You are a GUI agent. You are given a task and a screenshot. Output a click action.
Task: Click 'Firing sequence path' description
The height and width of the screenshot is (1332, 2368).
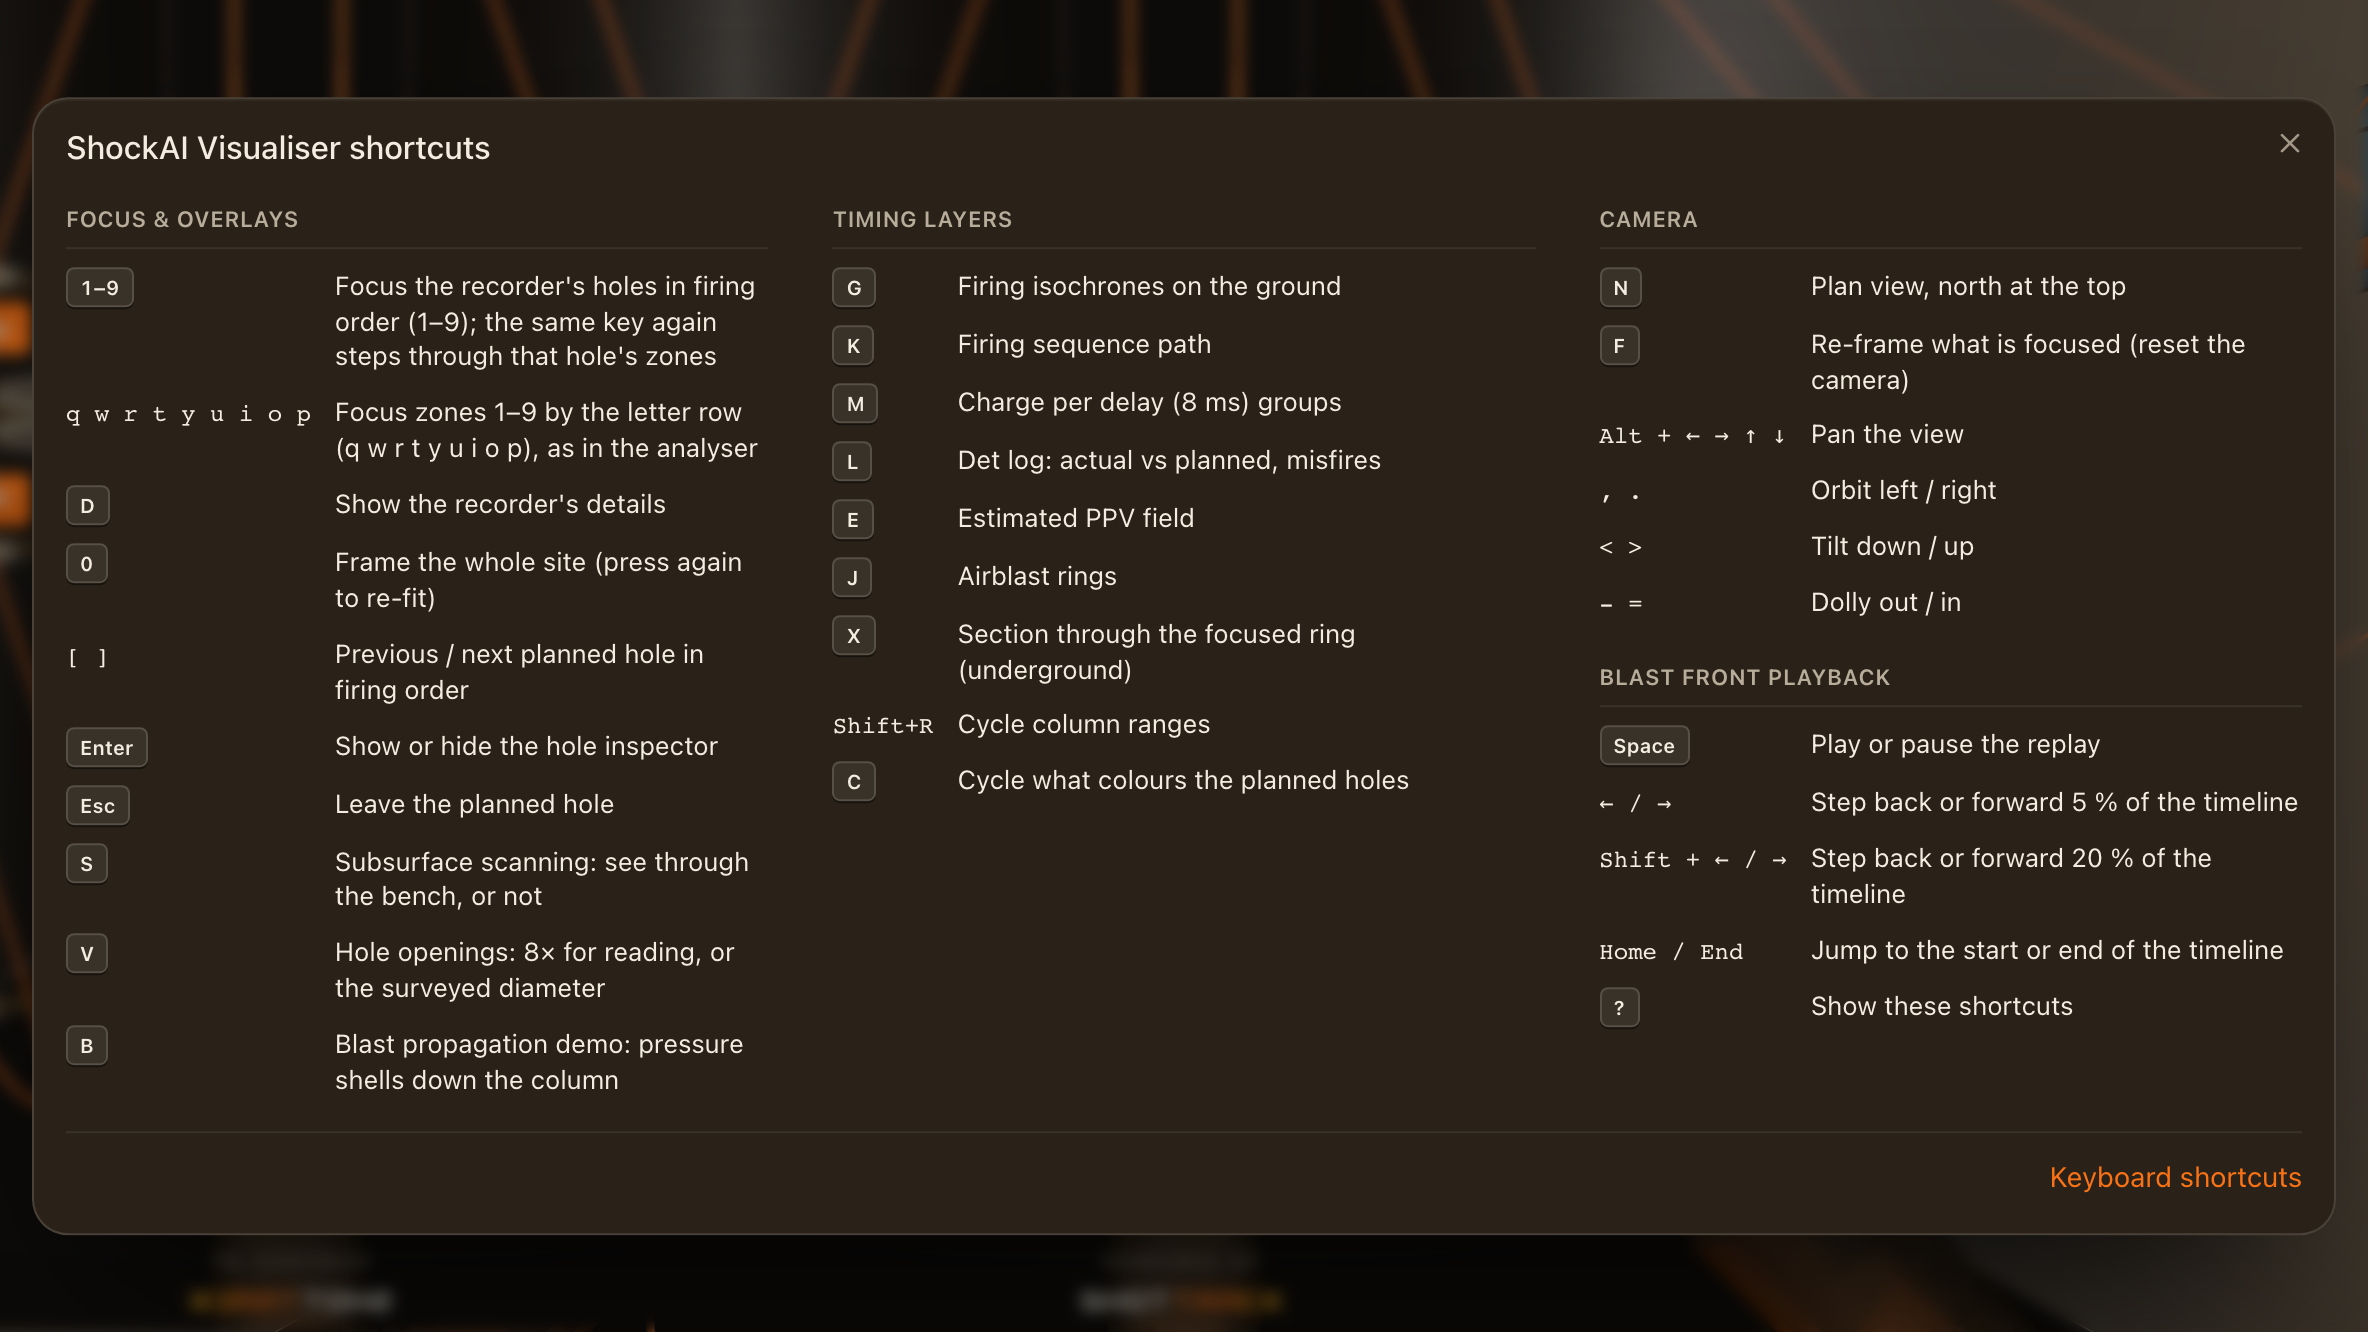[1084, 344]
